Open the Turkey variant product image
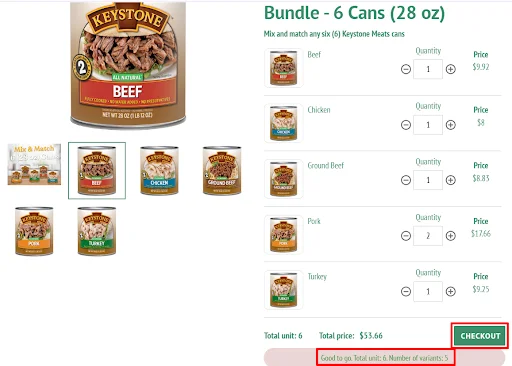Viewport: 512px width, 366px height. click(x=284, y=290)
